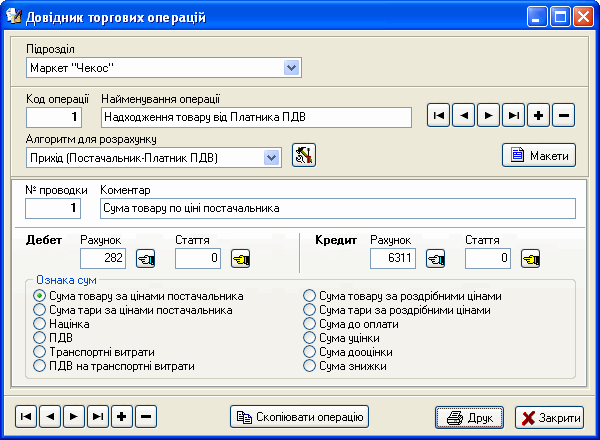Delete operation with upper minus button
Viewport: 600px width, 440px height.
tap(563, 115)
